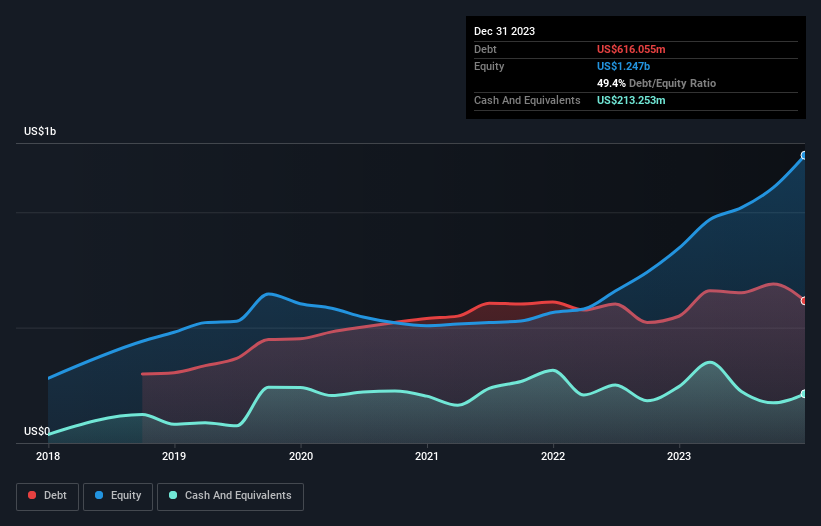
Task: Click the US$0 y-axis label
Action: click(37, 431)
